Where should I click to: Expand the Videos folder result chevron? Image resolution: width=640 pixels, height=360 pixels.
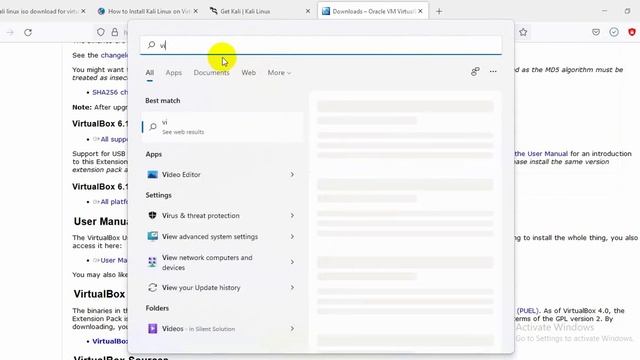292,329
